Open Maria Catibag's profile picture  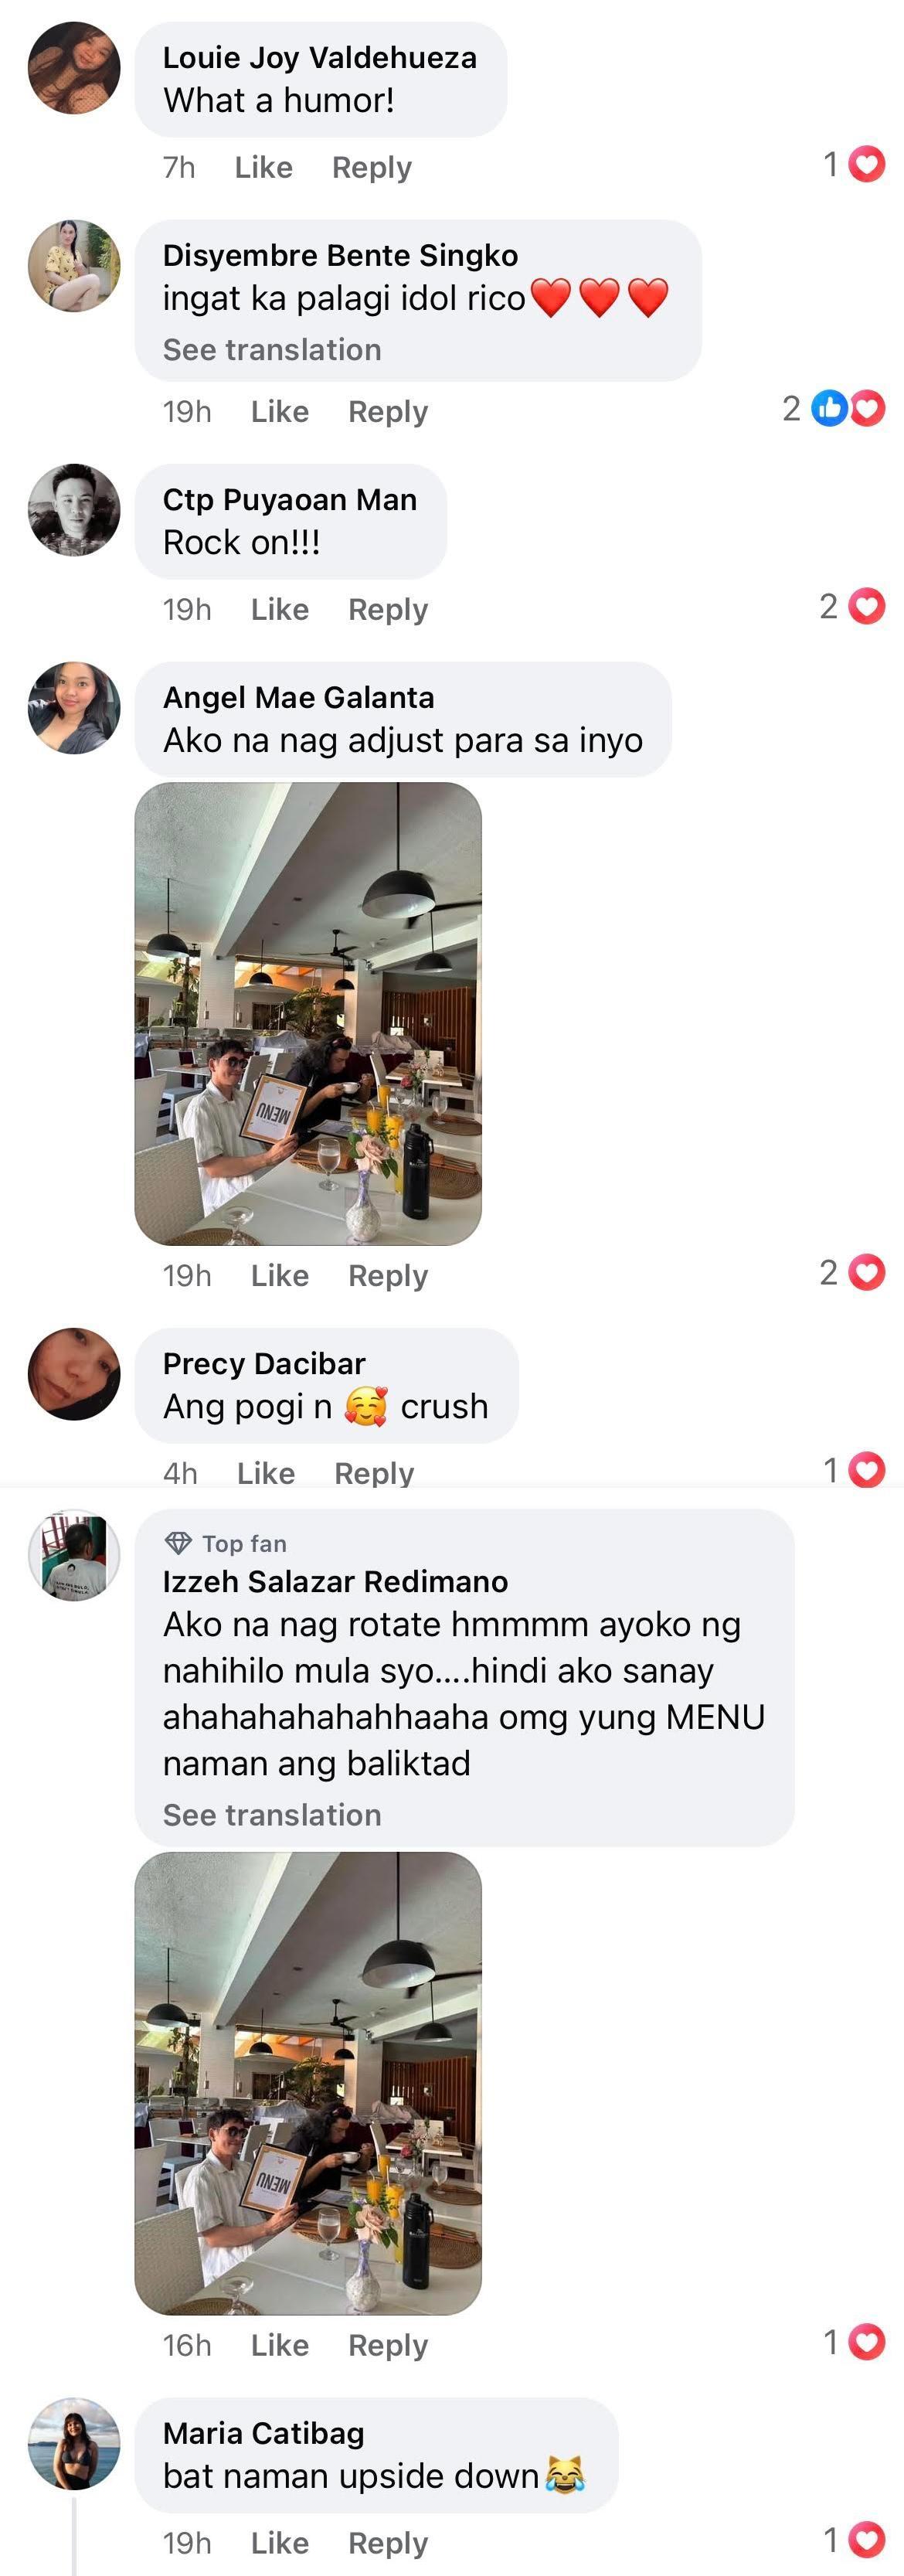tap(74, 2443)
